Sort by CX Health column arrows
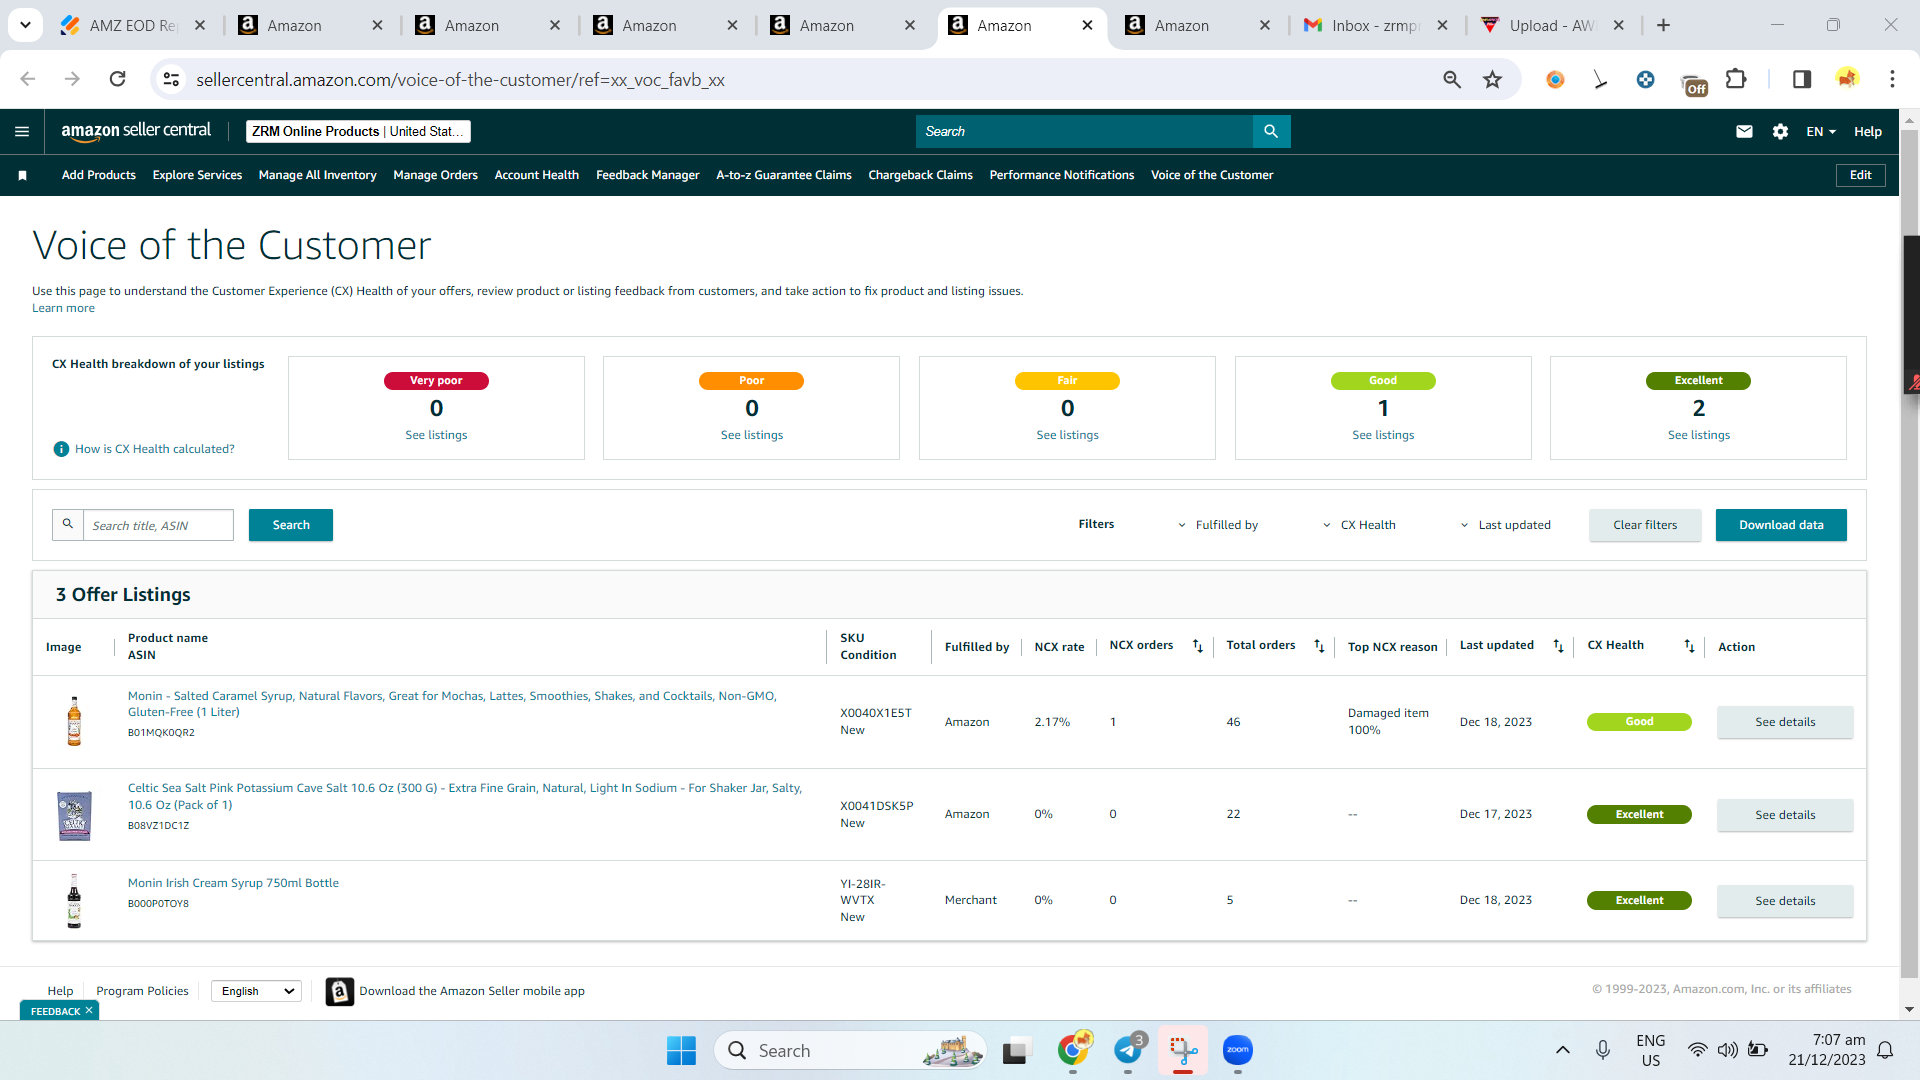Viewport: 1920px width, 1080px height. (x=1689, y=646)
